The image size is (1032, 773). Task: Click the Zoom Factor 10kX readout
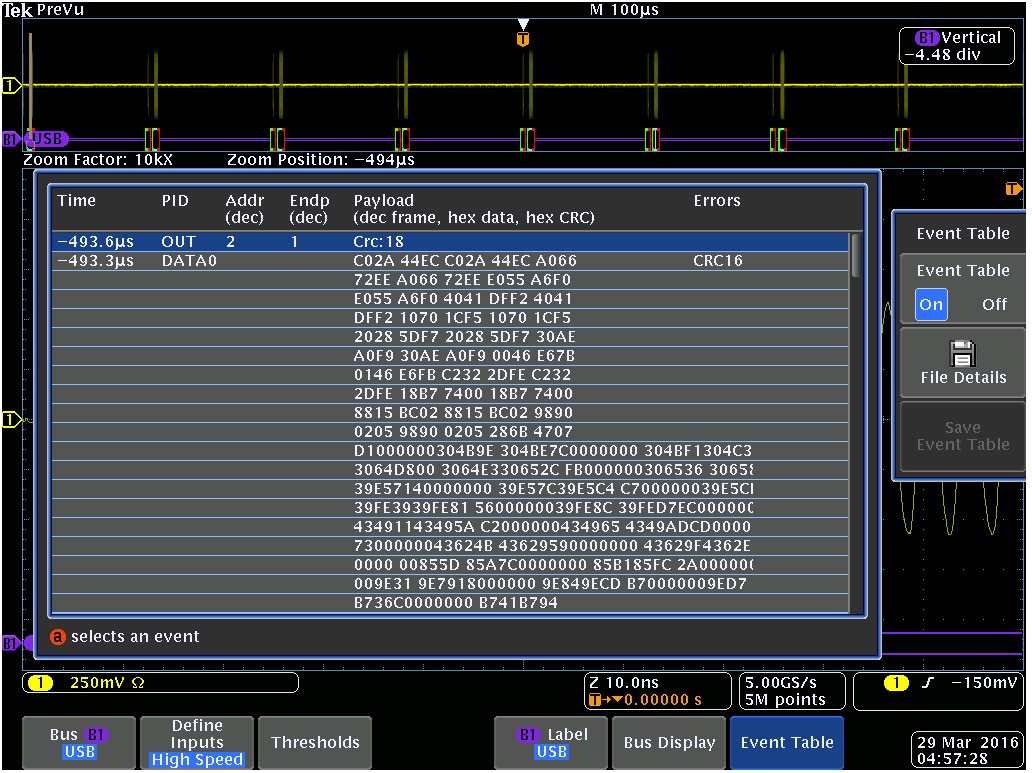[x=98, y=159]
